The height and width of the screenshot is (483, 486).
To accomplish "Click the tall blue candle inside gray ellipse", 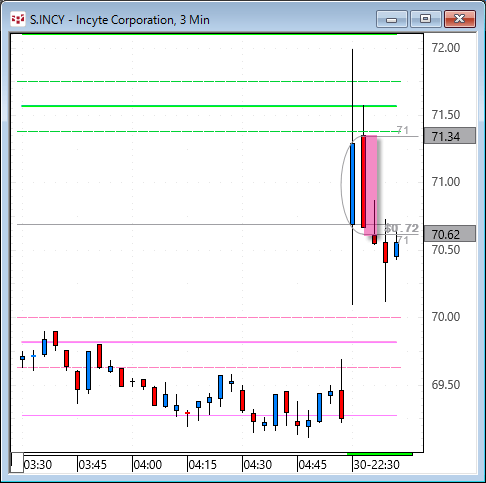I will [352, 184].
